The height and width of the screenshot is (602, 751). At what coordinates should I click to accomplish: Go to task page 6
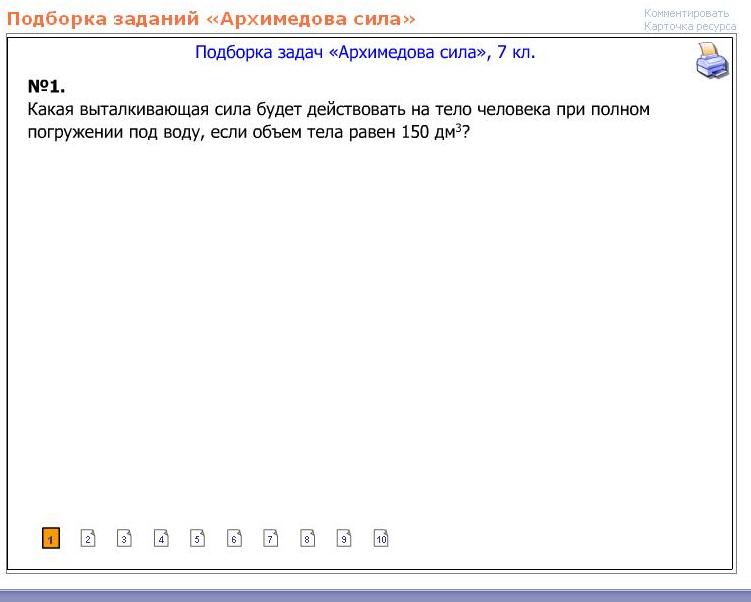click(x=234, y=538)
